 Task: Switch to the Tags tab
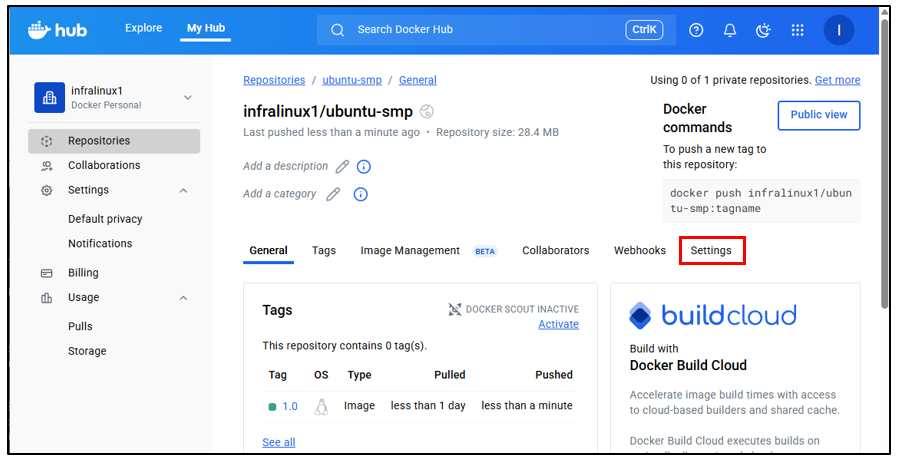click(x=323, y=250)
